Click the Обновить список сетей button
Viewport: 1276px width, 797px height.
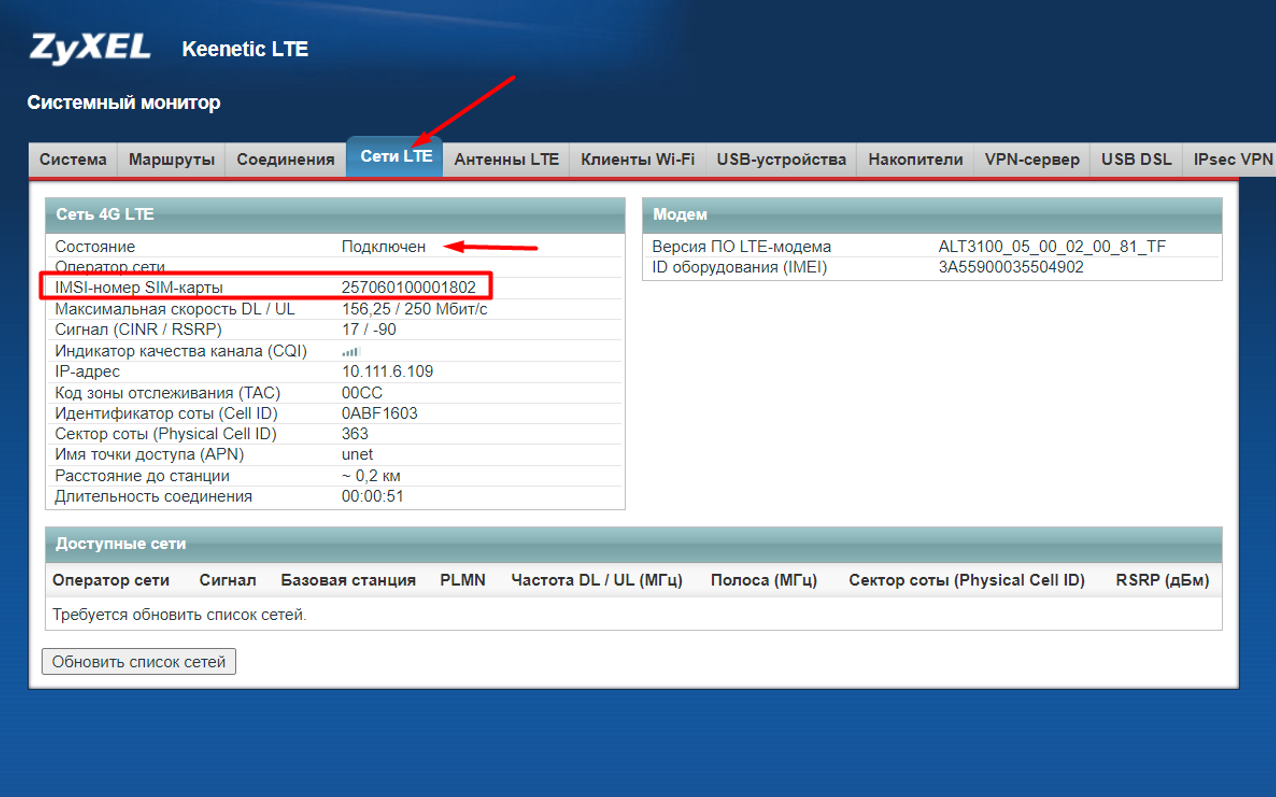[139, 661]
